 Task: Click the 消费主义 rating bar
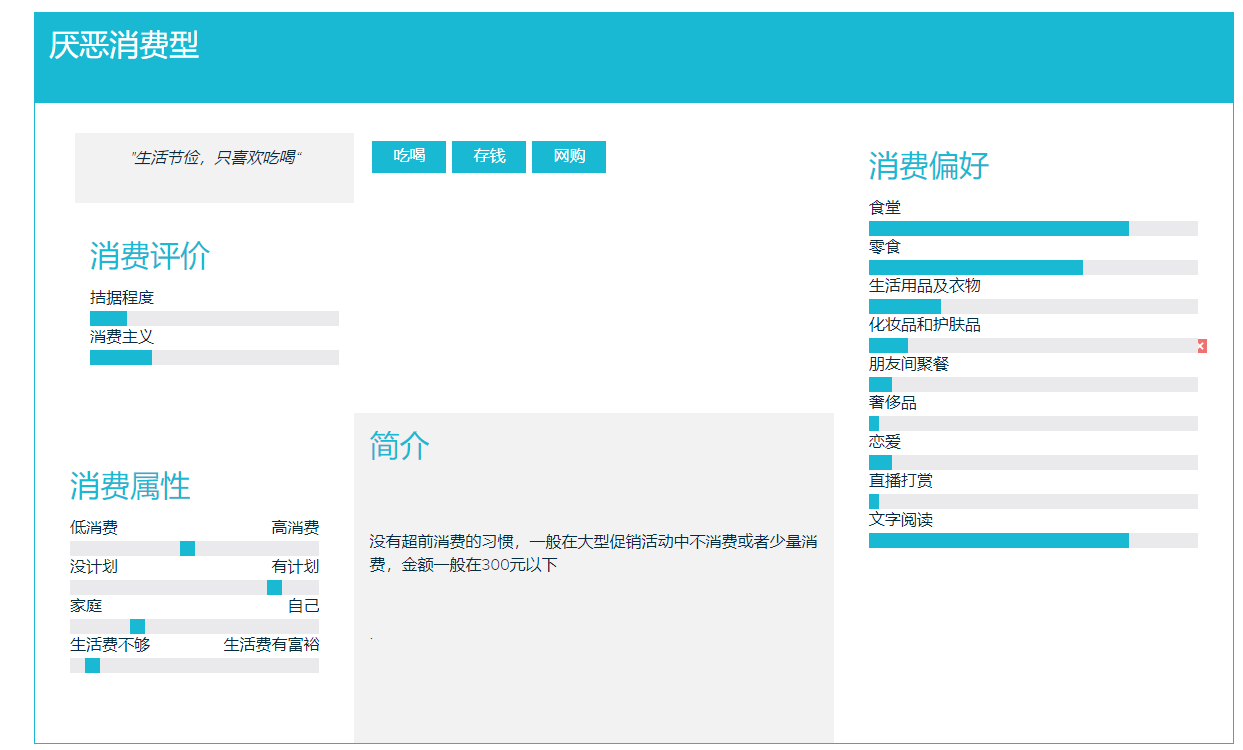(214, 358)
